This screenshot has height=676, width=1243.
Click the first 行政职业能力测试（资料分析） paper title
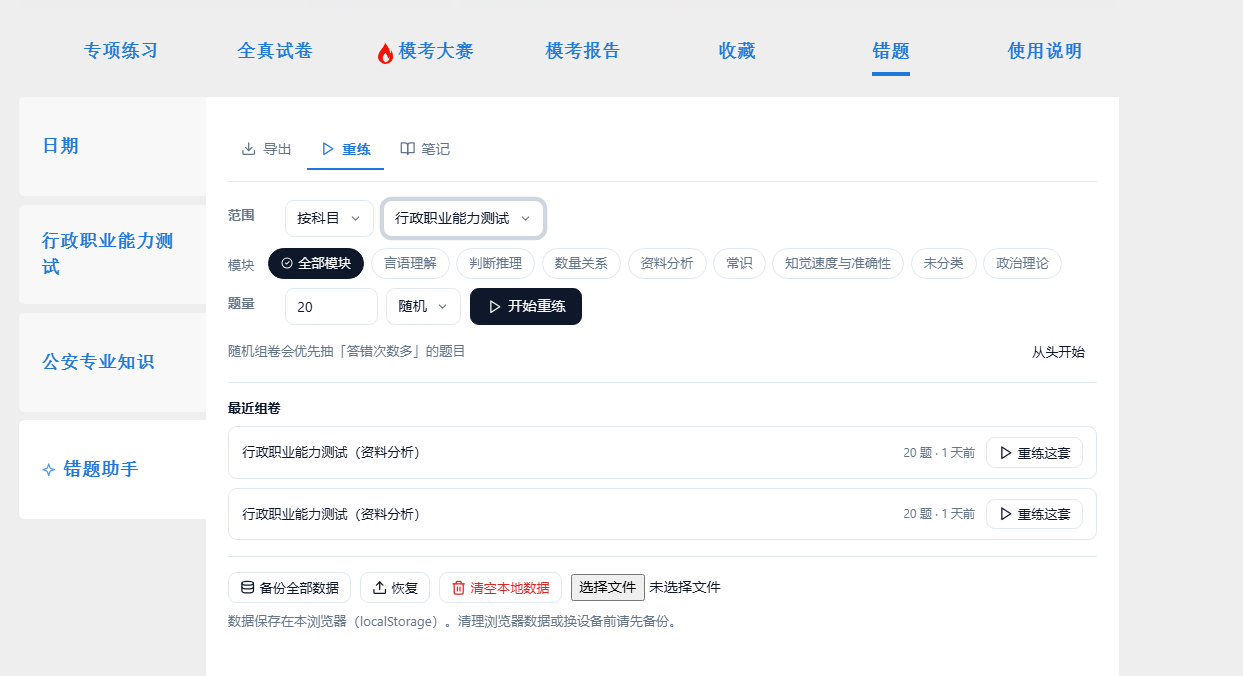(331, 453)
